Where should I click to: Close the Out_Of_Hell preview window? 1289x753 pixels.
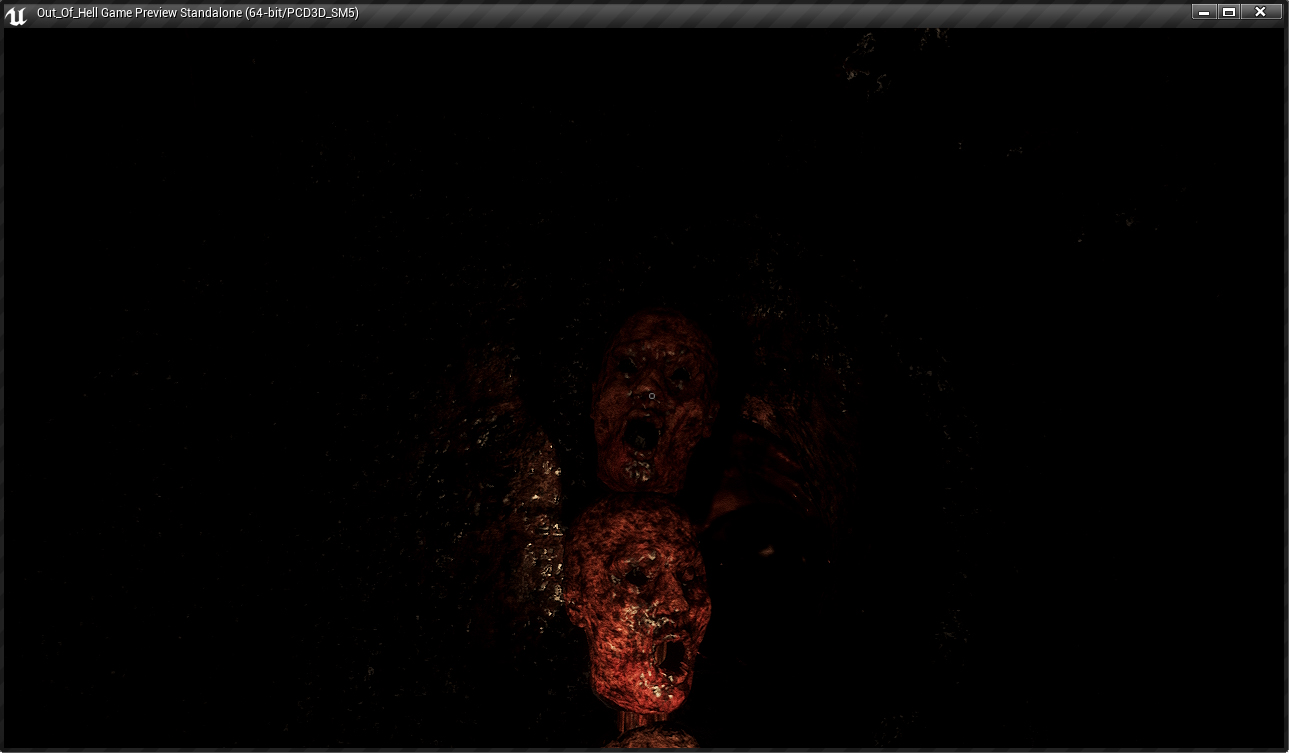coord(1261,12)
